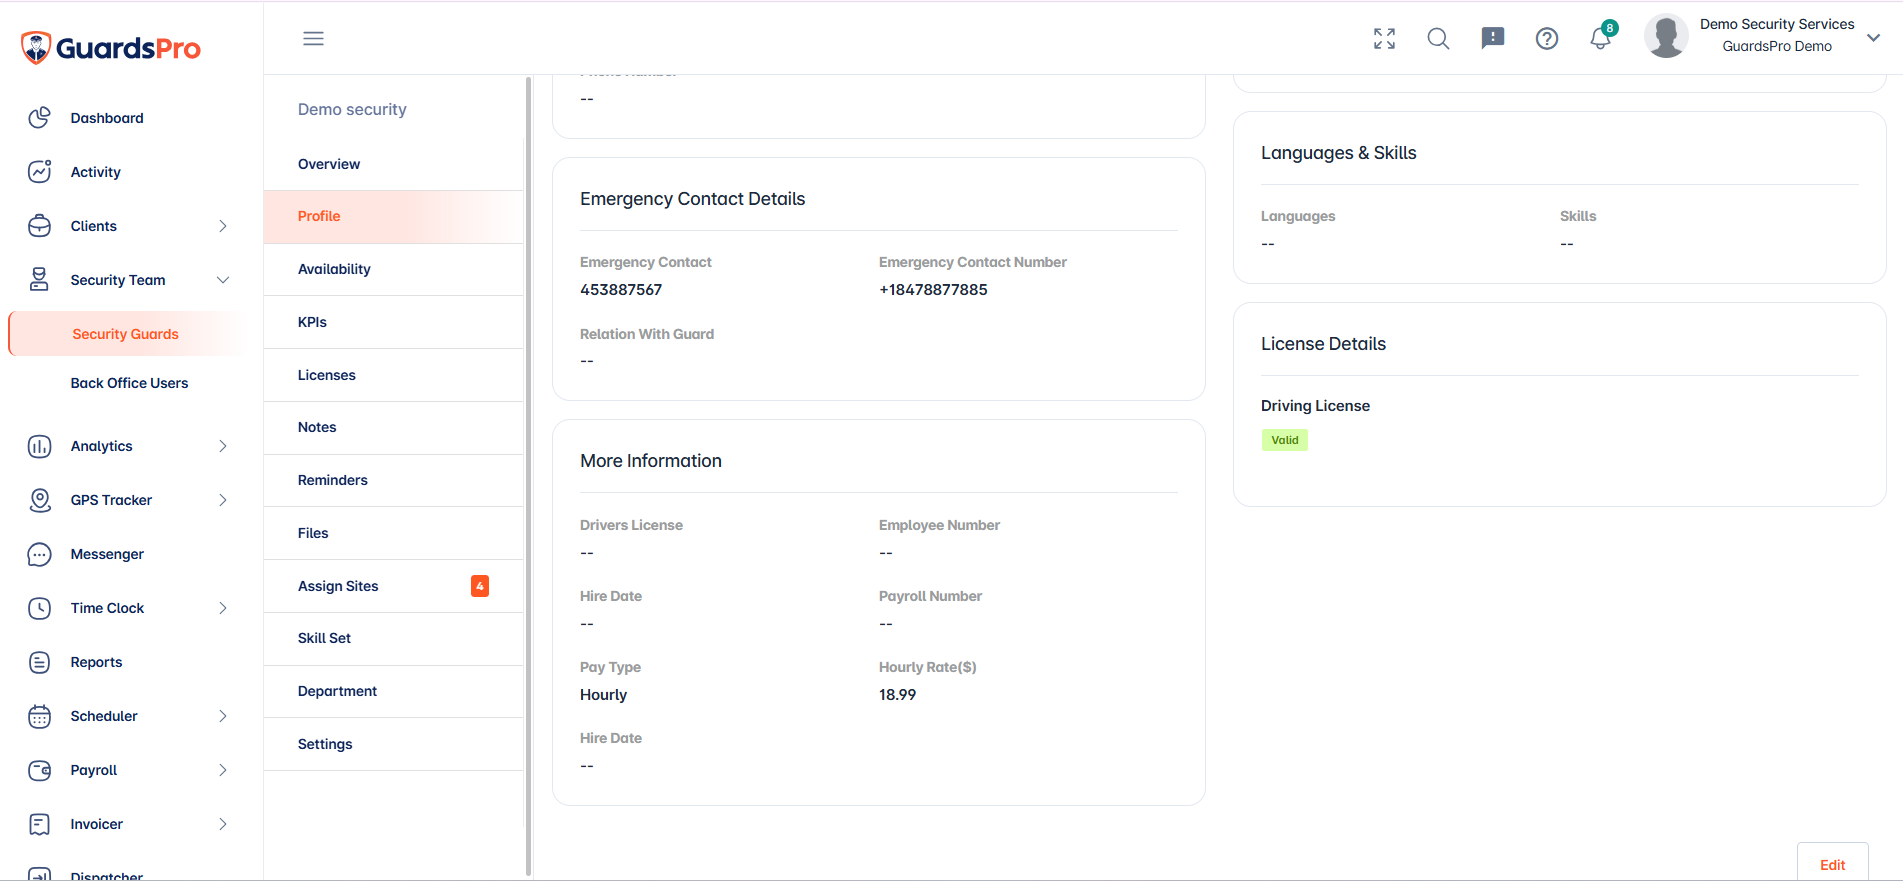Click the emergency contact 453887567
Image resolution: width=1903 pixels, height=881 pixels.
click(621, 290)
